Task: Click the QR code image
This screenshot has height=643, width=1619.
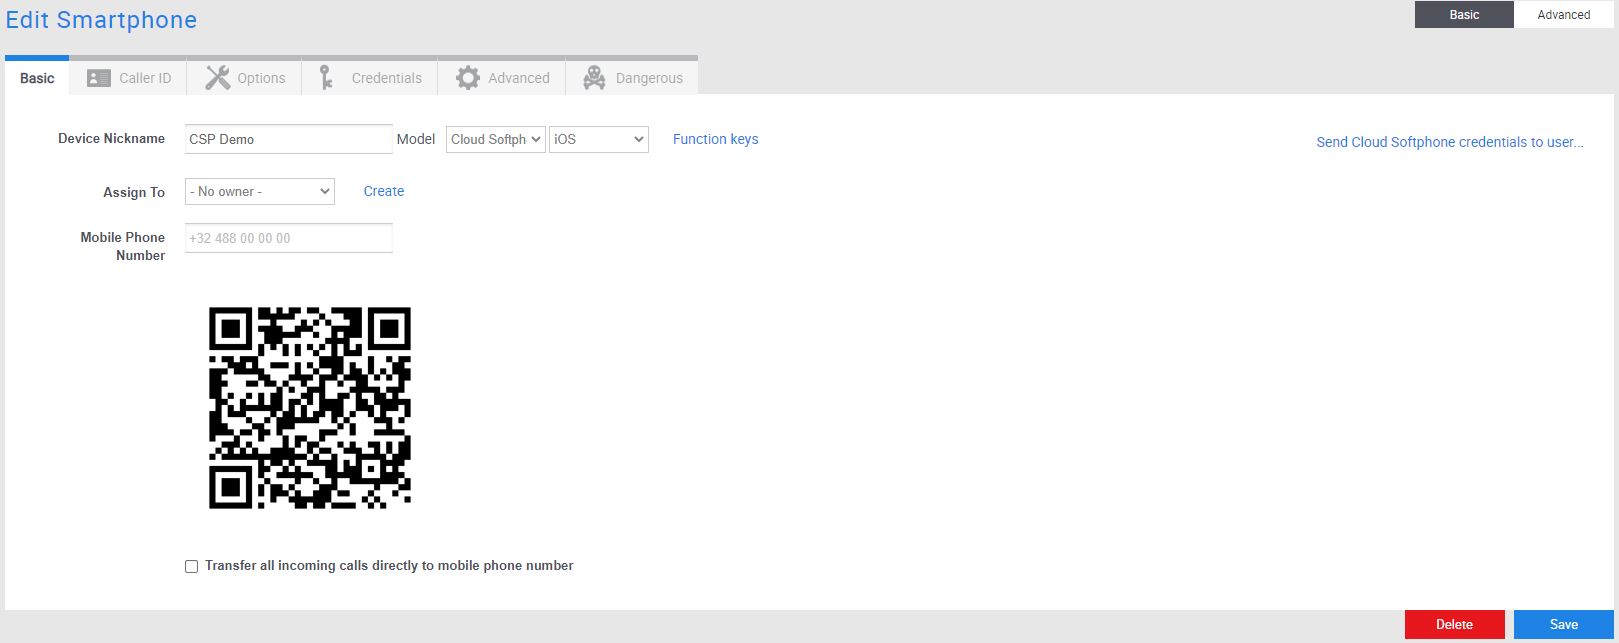Action: pyautogui.click(x=310, y=408)
